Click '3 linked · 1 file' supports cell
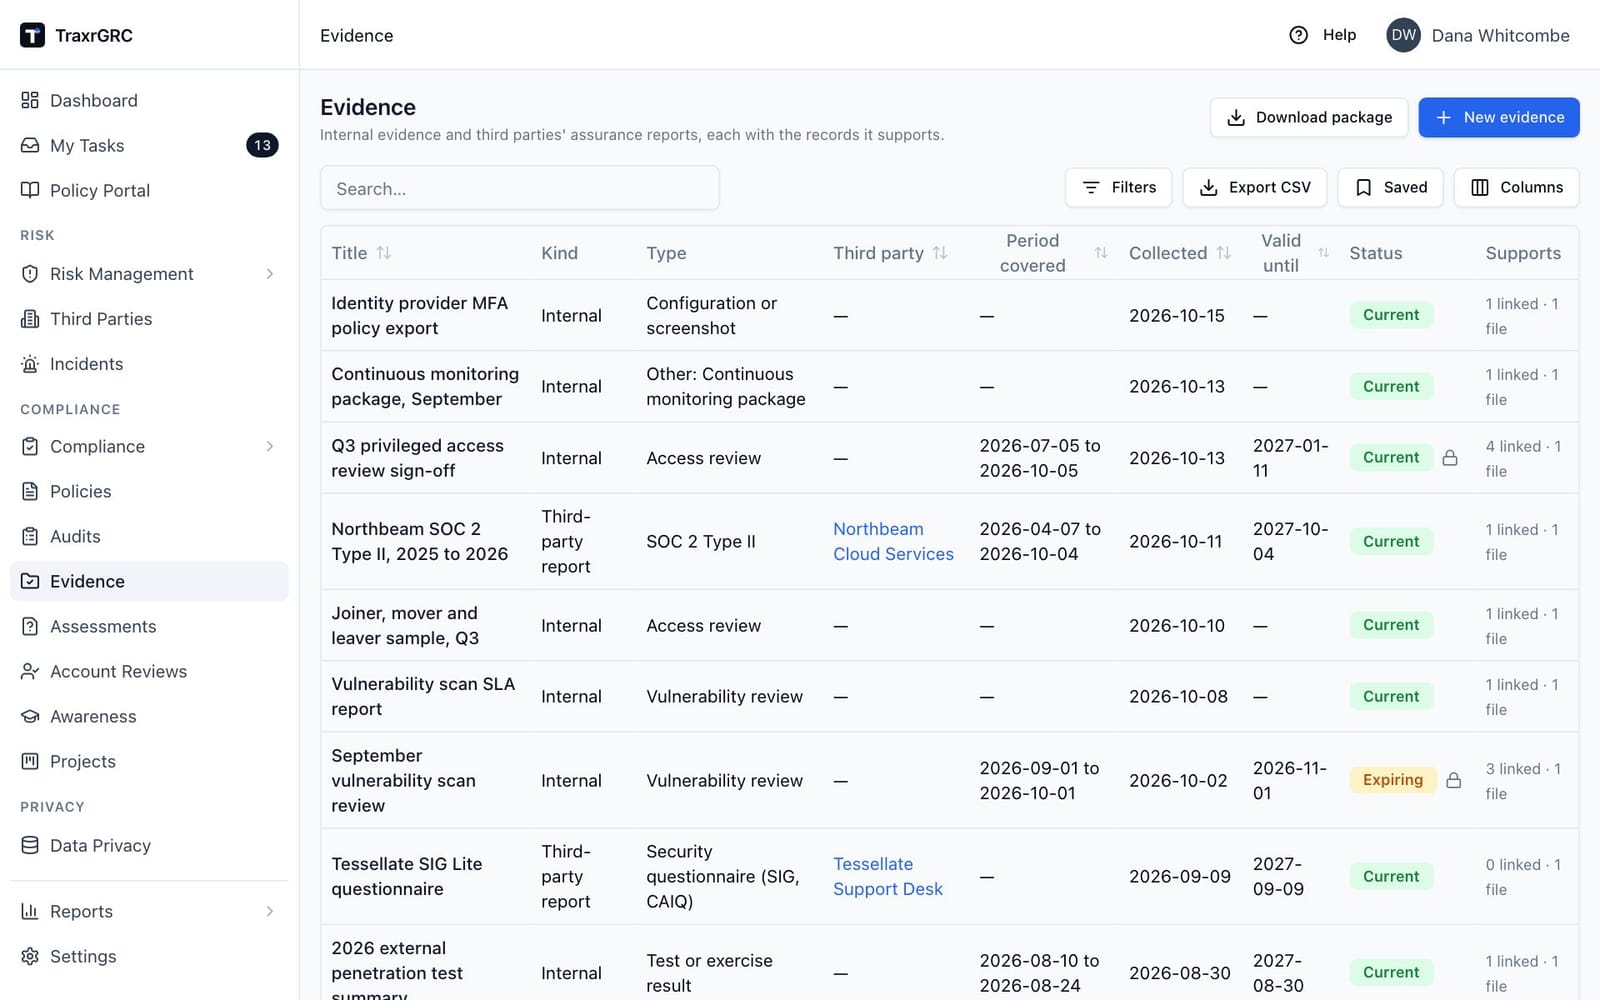 click(x=1523, y=780)
